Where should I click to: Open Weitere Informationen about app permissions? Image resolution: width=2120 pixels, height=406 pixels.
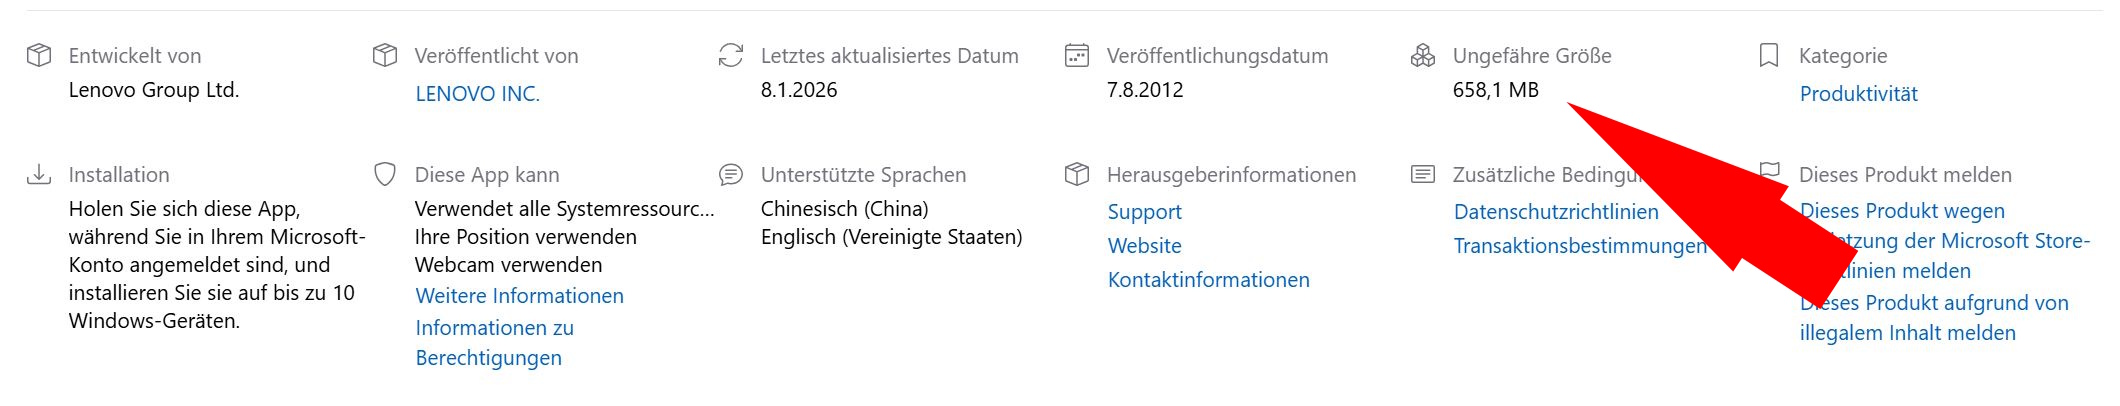pos(519,296)
